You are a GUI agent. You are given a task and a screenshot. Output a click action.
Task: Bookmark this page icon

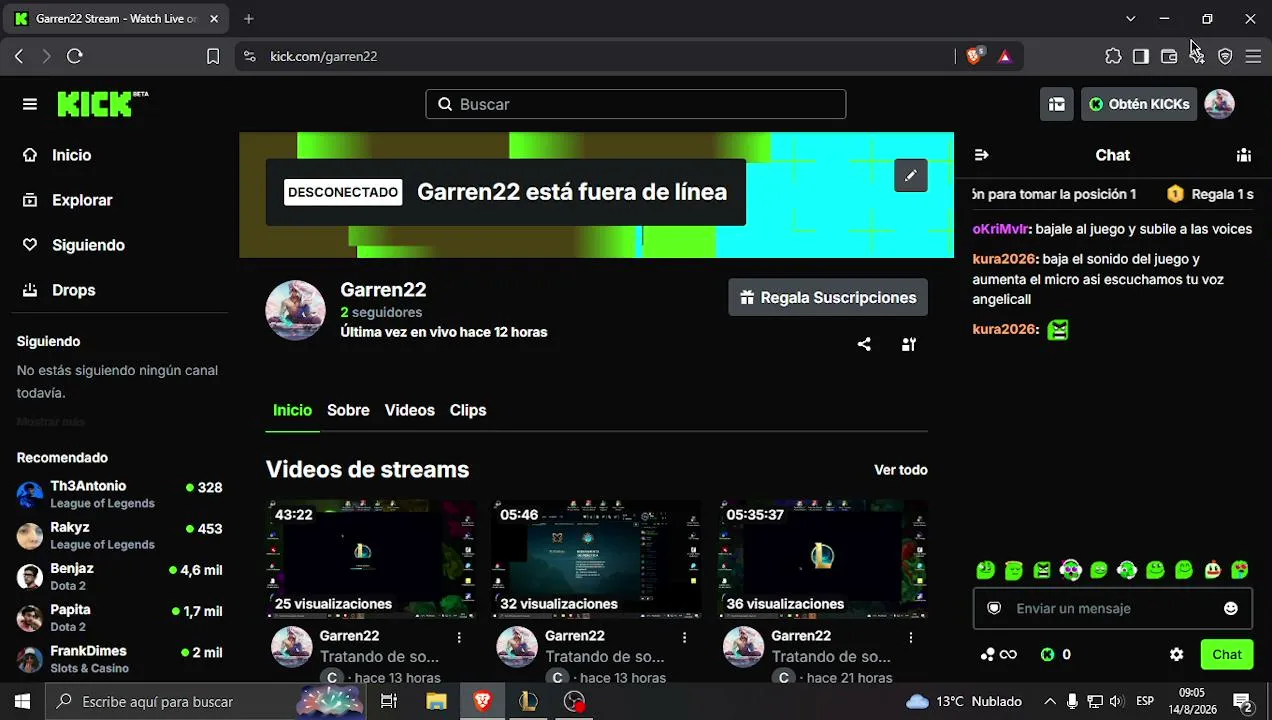tap(213, 56)
